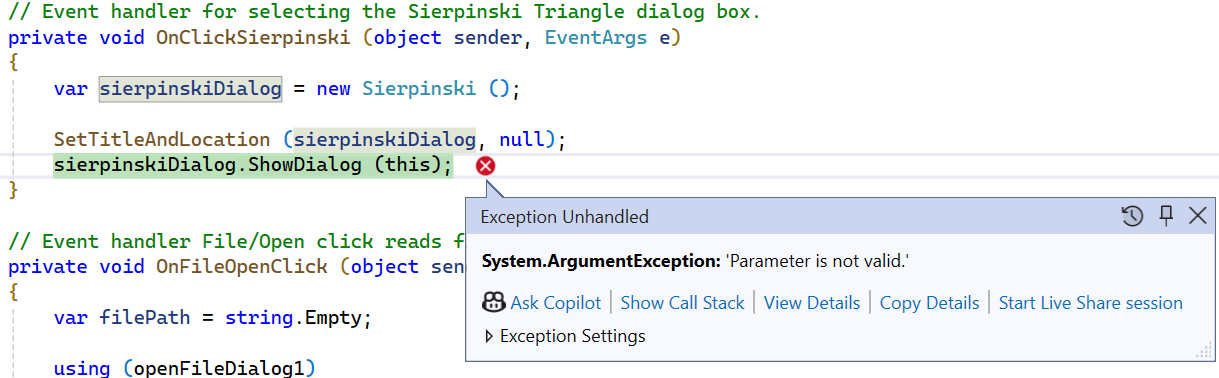
Task: Expand the Exception Settings section
Action: click(x=489, y=336)
